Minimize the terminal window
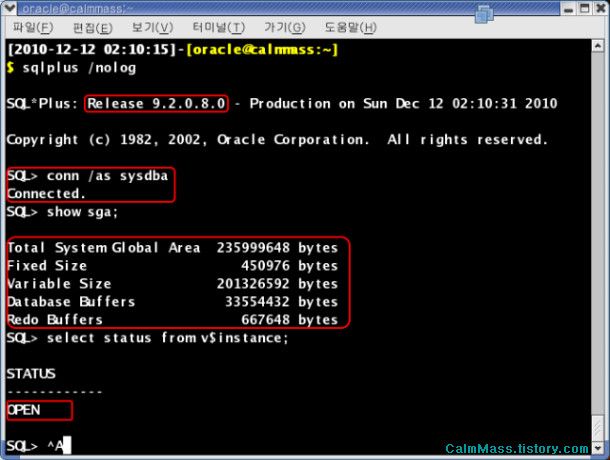The height and width of the screenshot is (460, 610). [568, 9]
